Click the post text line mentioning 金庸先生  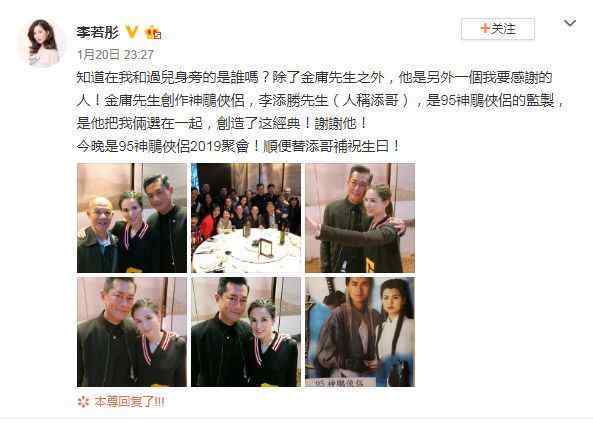314,78
